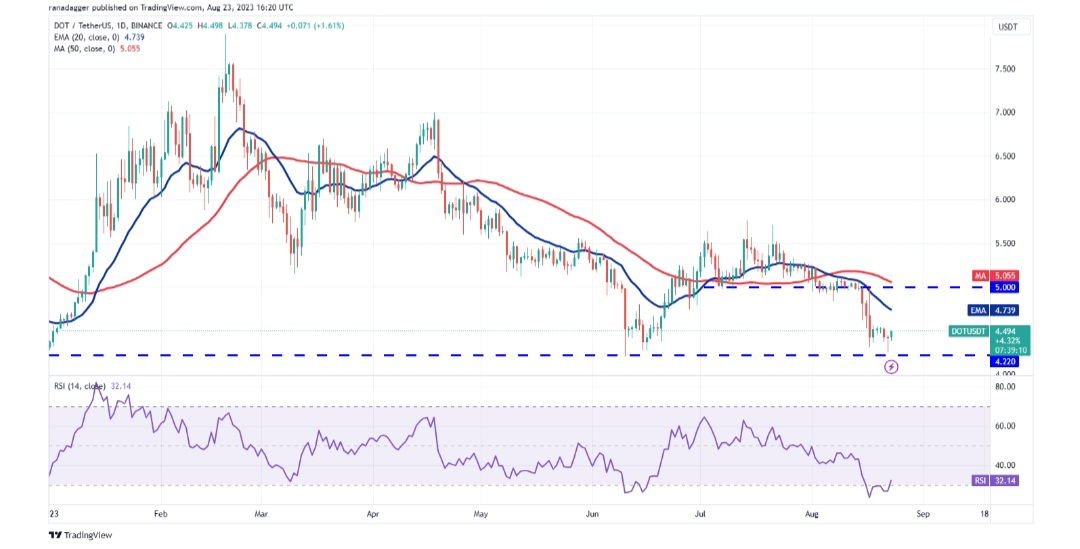
Task: Click the Mar label on time axis
Action: pyautogui.click(x=263, y=511)
